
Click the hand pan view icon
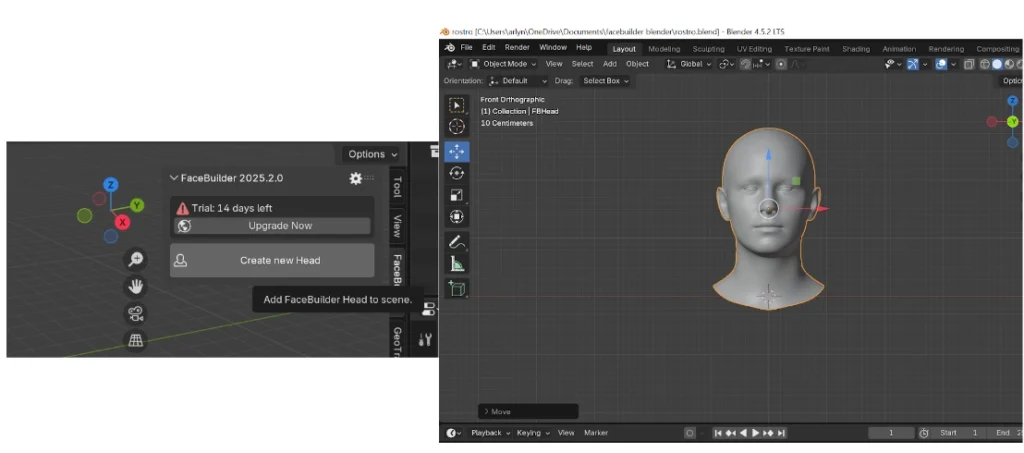tap(136, 287)
